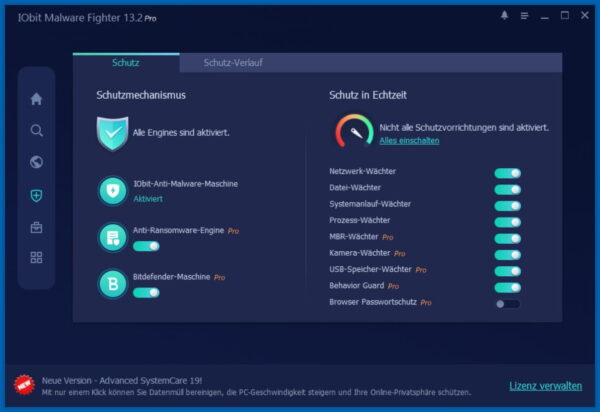Click the Alle Engines sind aktiviert text
Image resolution: width=600 pixels, height=412 pixels.
click(x=181, y=133)
